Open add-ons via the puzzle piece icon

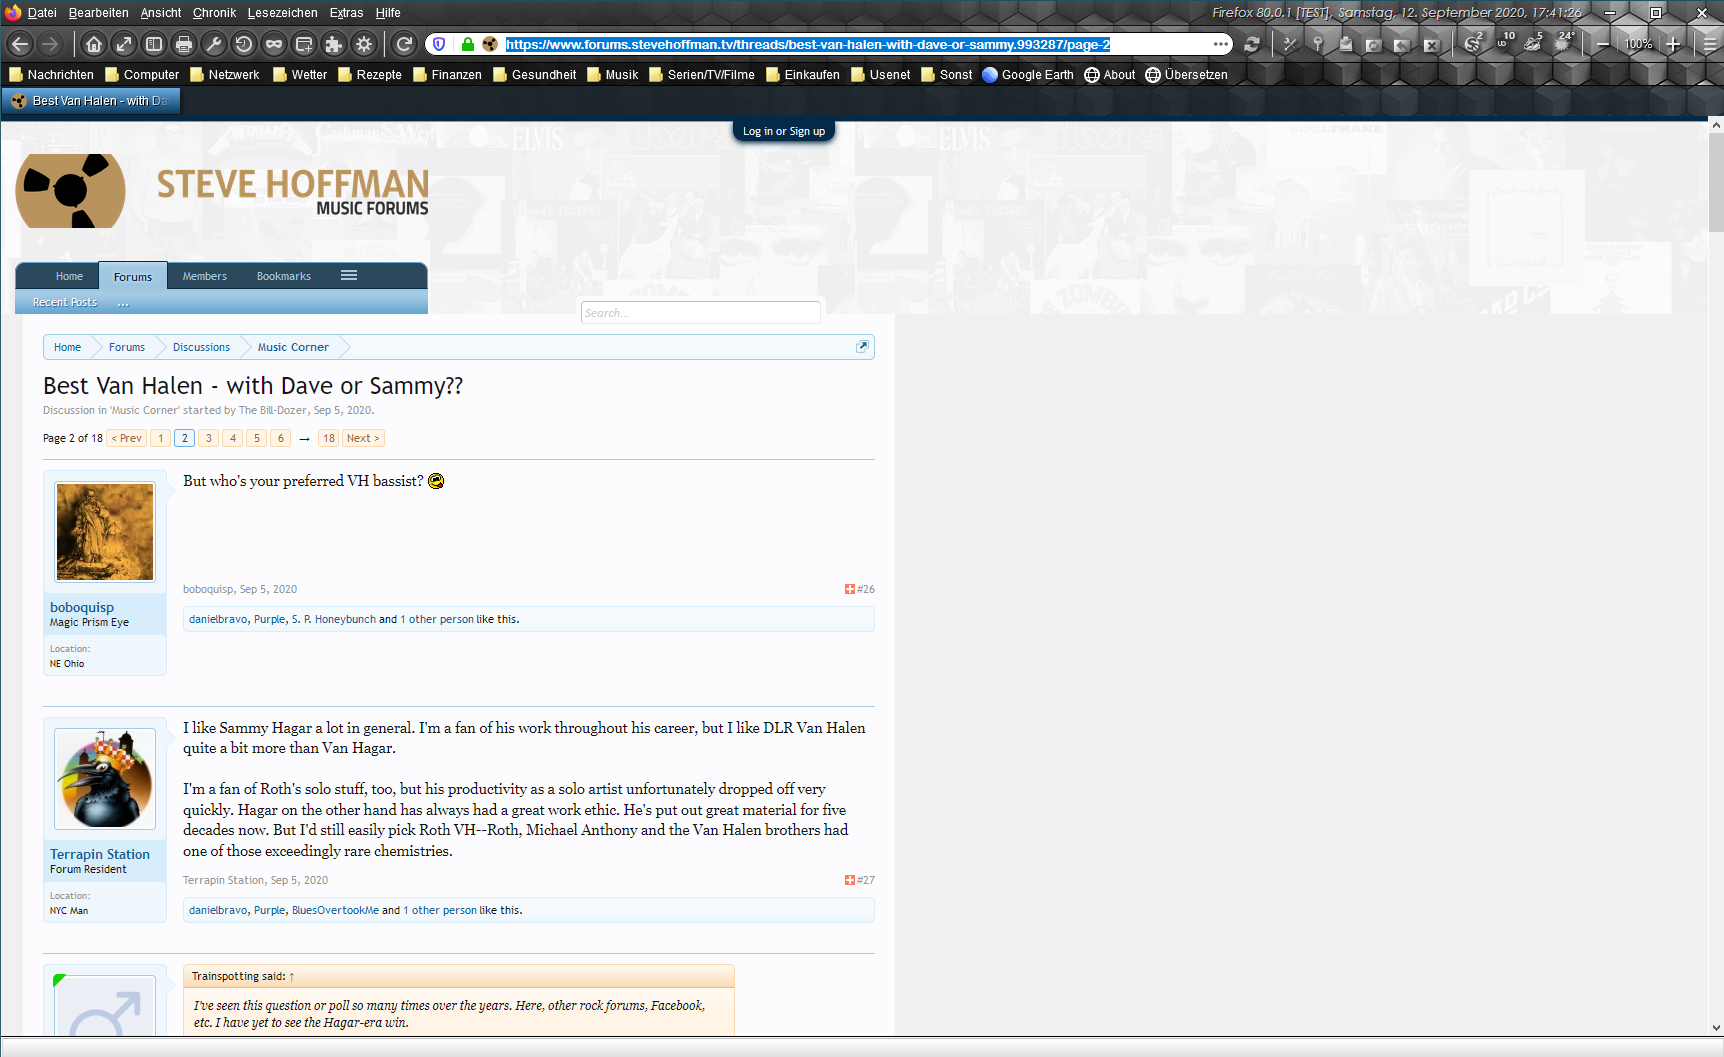334,44
